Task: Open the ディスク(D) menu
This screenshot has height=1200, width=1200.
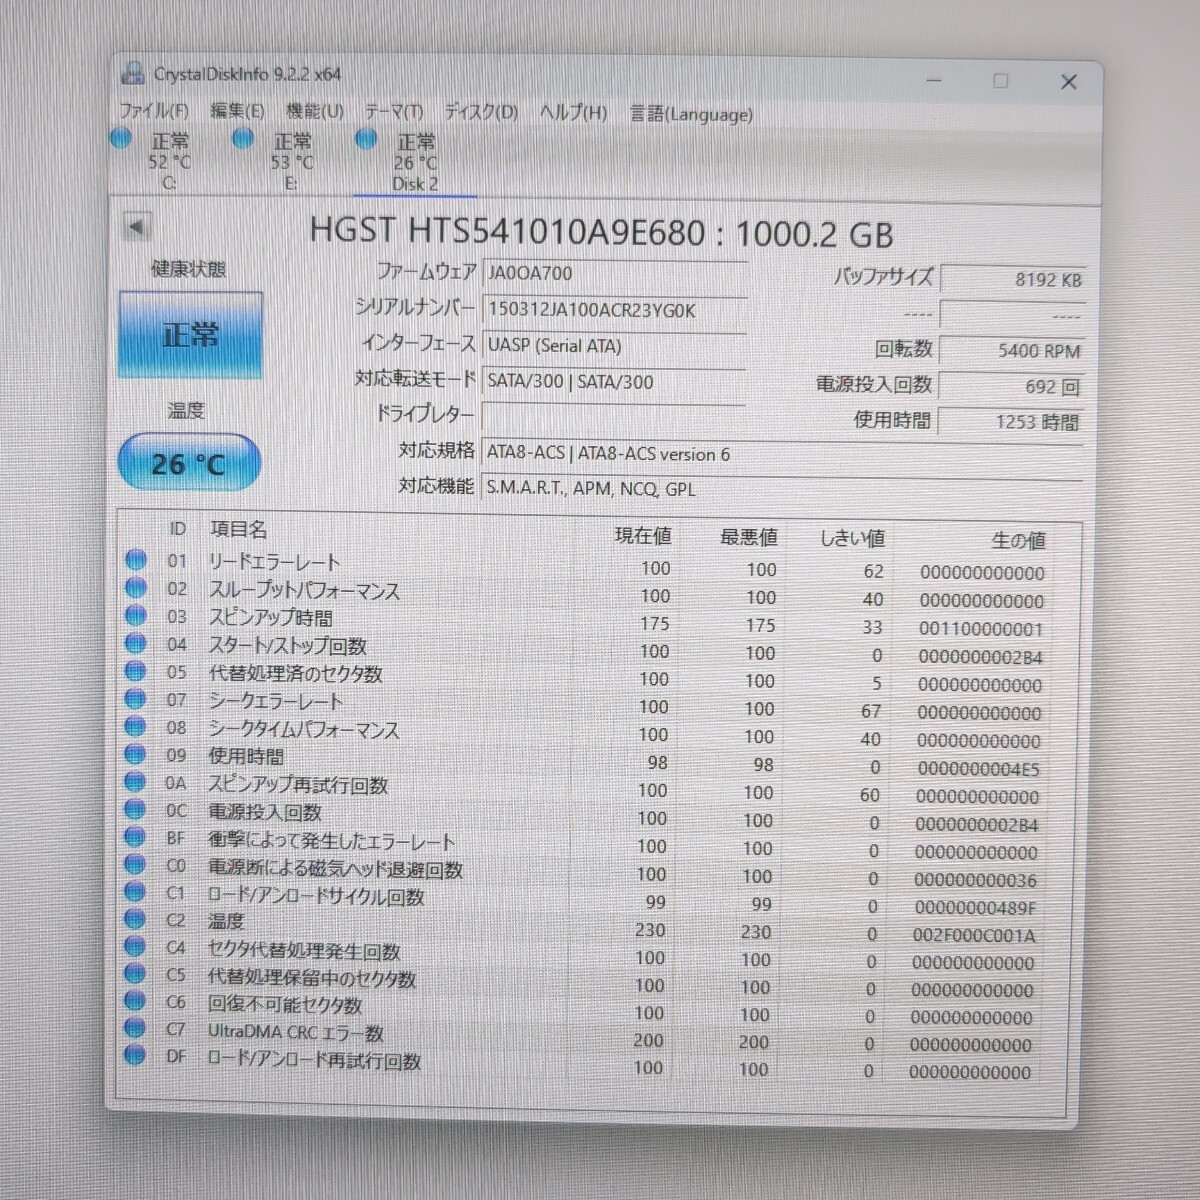Action: point(481,112)
